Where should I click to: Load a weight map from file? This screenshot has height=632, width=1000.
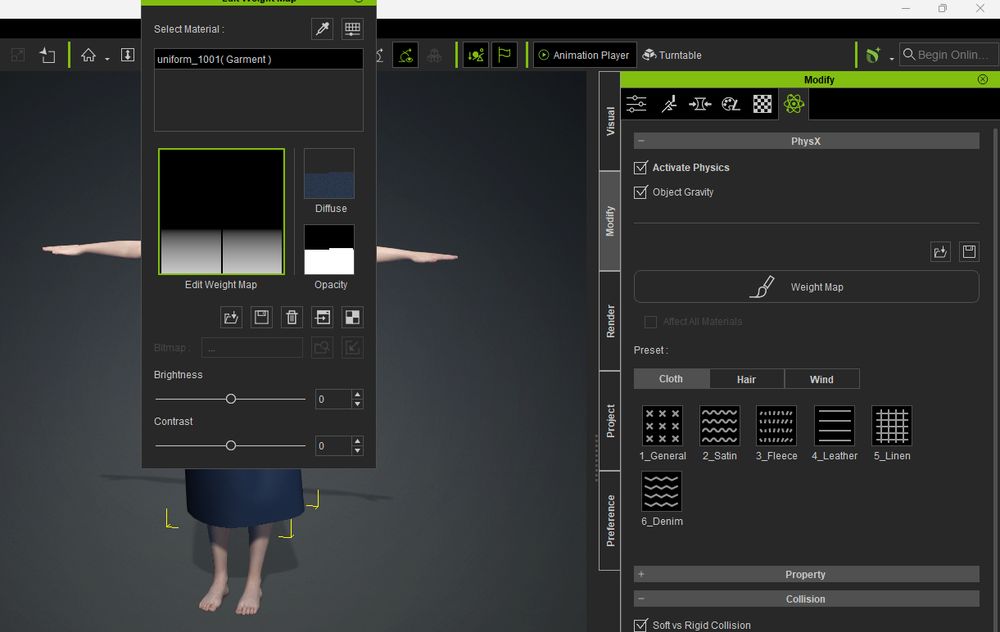(231, 317)
